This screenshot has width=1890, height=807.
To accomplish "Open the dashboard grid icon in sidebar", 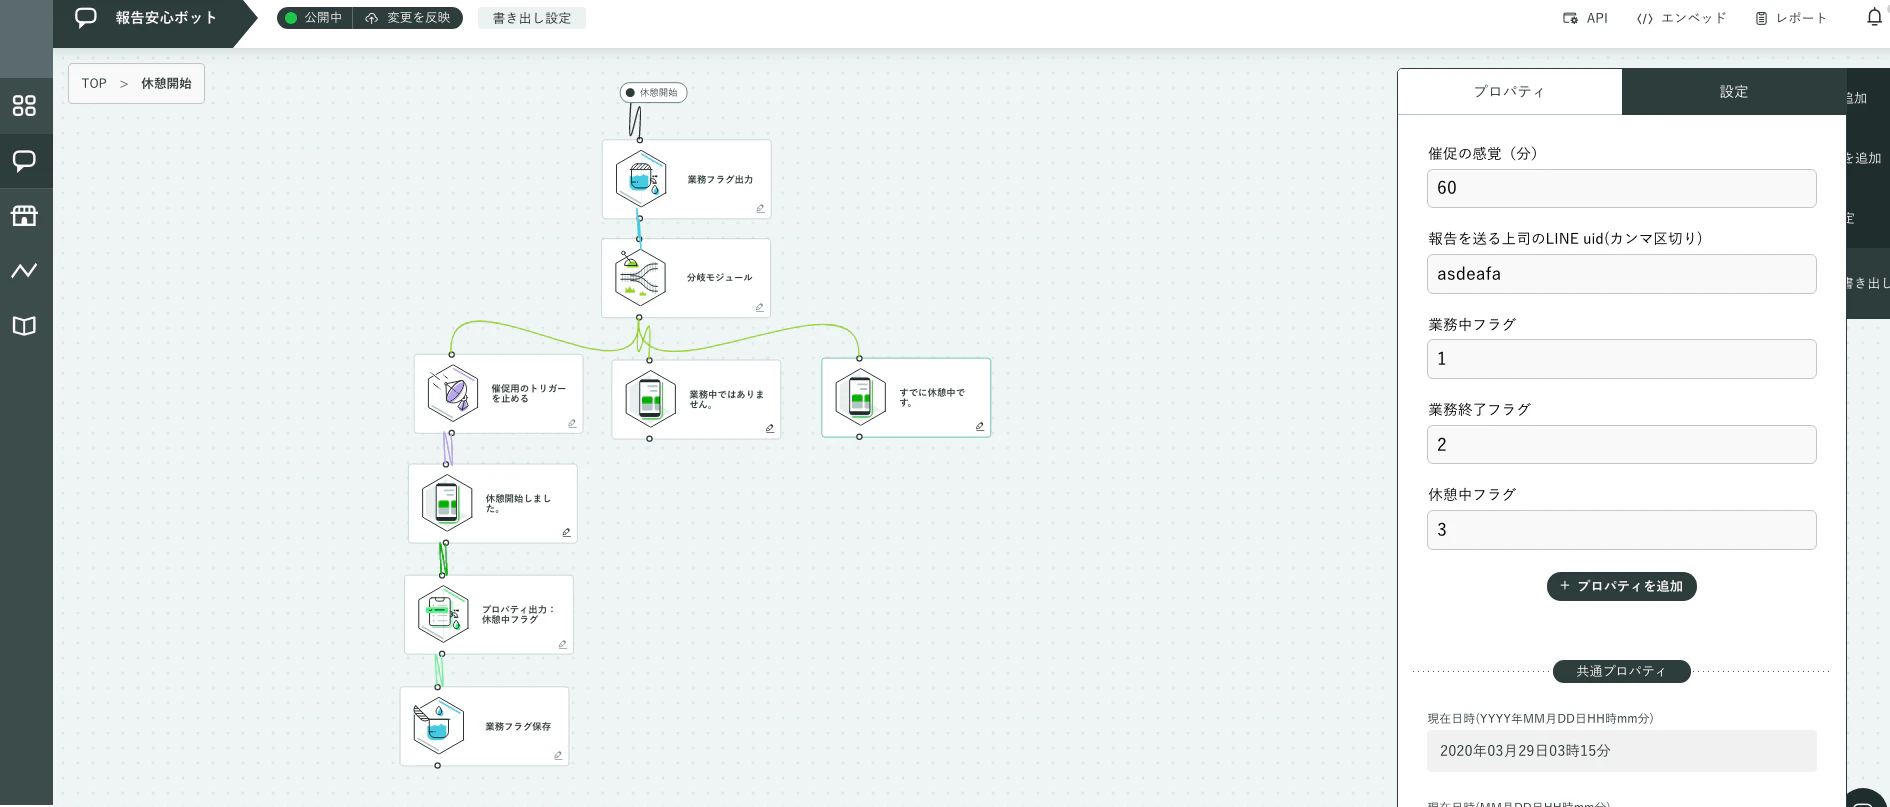I will click(25, 106).
